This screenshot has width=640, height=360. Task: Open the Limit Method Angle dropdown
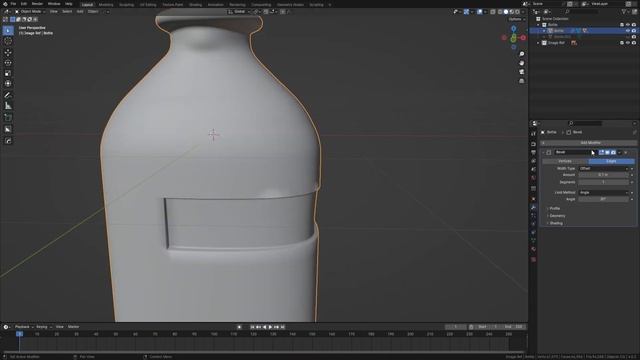pos(604,192)
